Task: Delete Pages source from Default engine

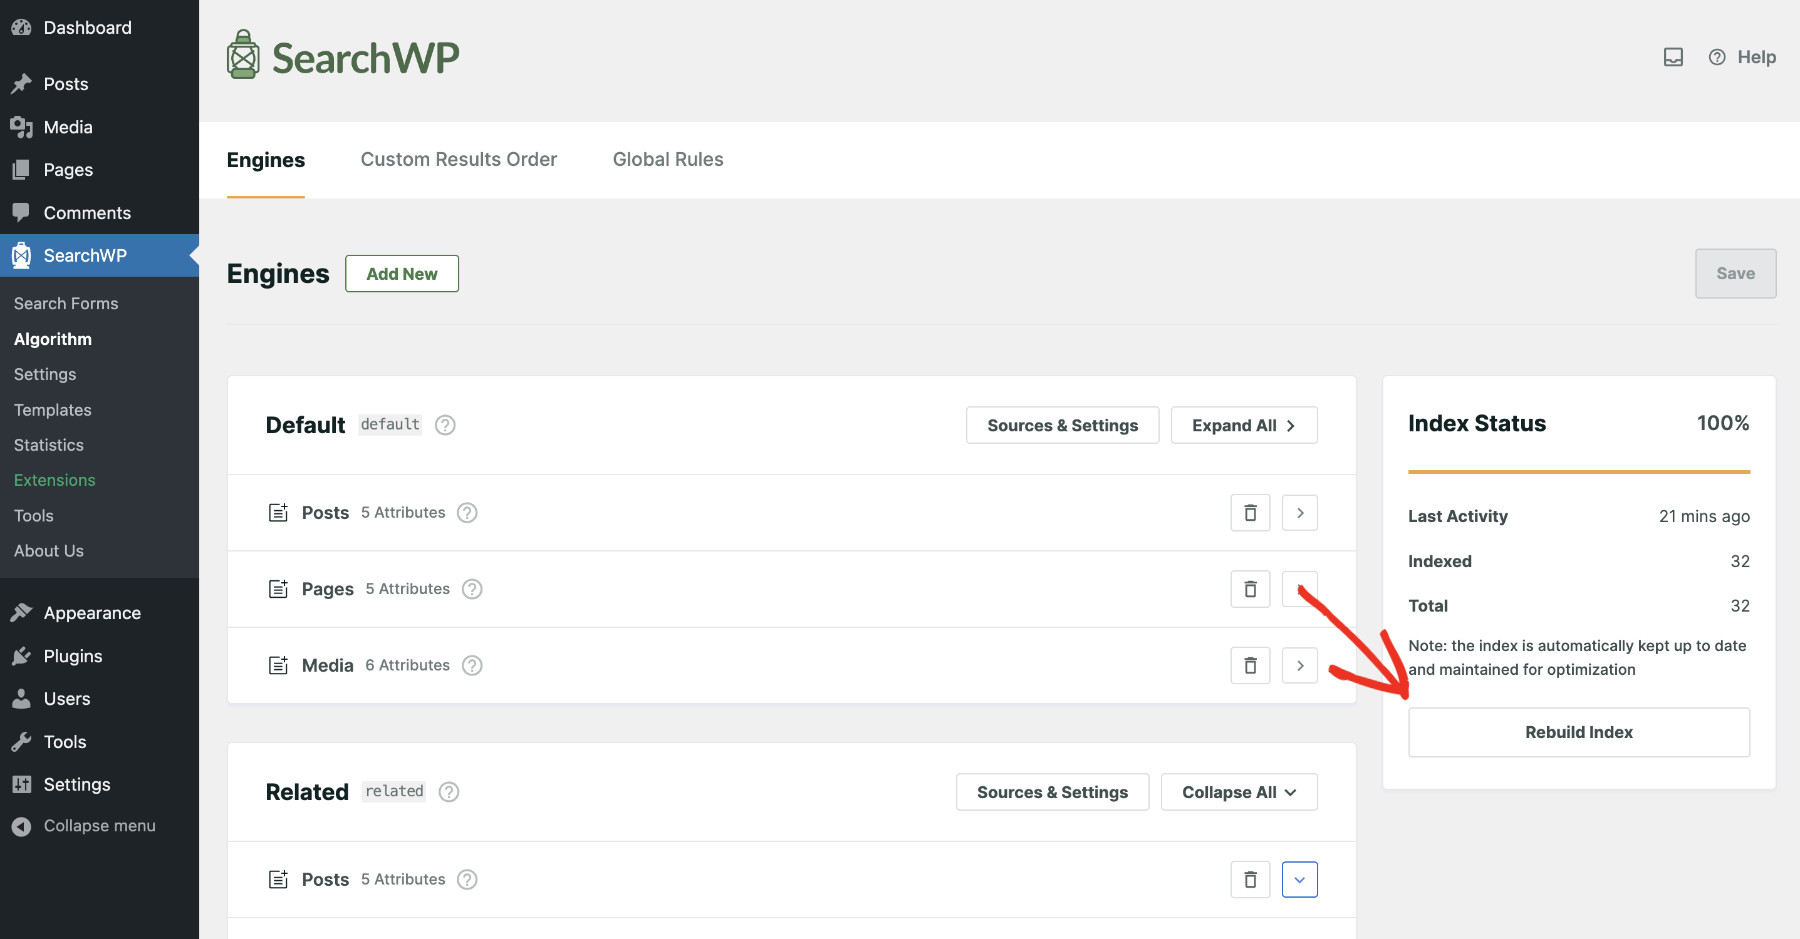Action: click(x=1250, y=589)
